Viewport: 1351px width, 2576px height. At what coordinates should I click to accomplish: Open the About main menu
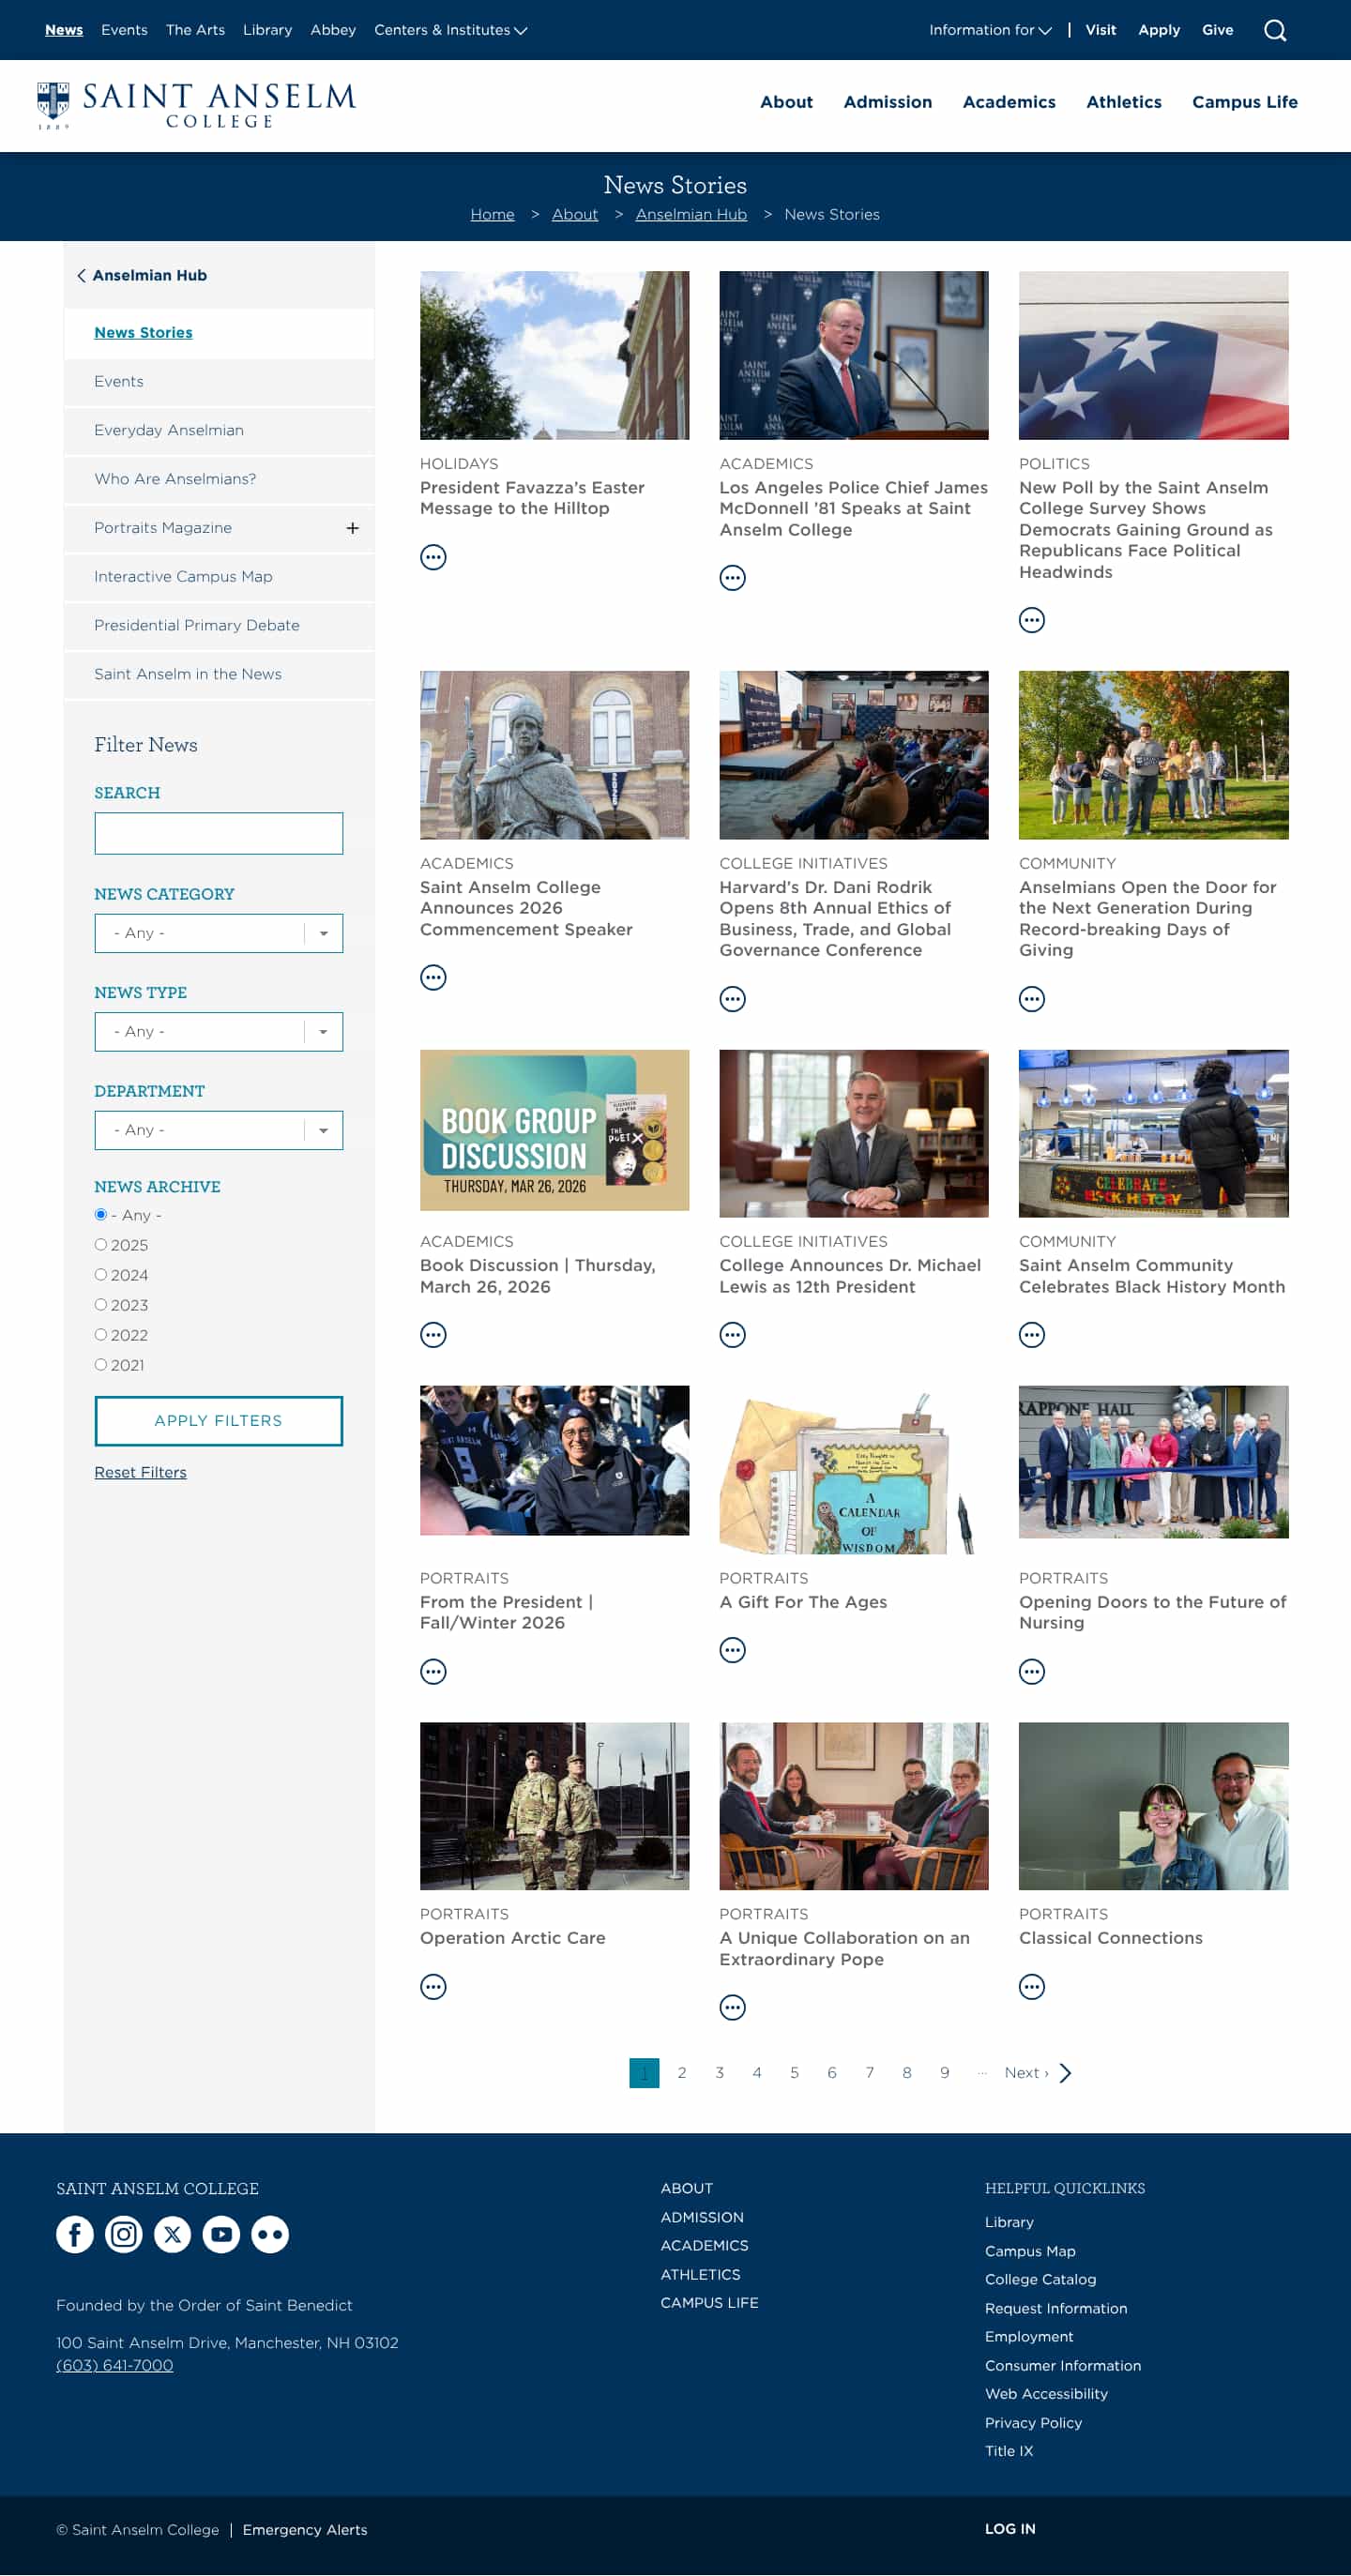[x=786, y=102]
